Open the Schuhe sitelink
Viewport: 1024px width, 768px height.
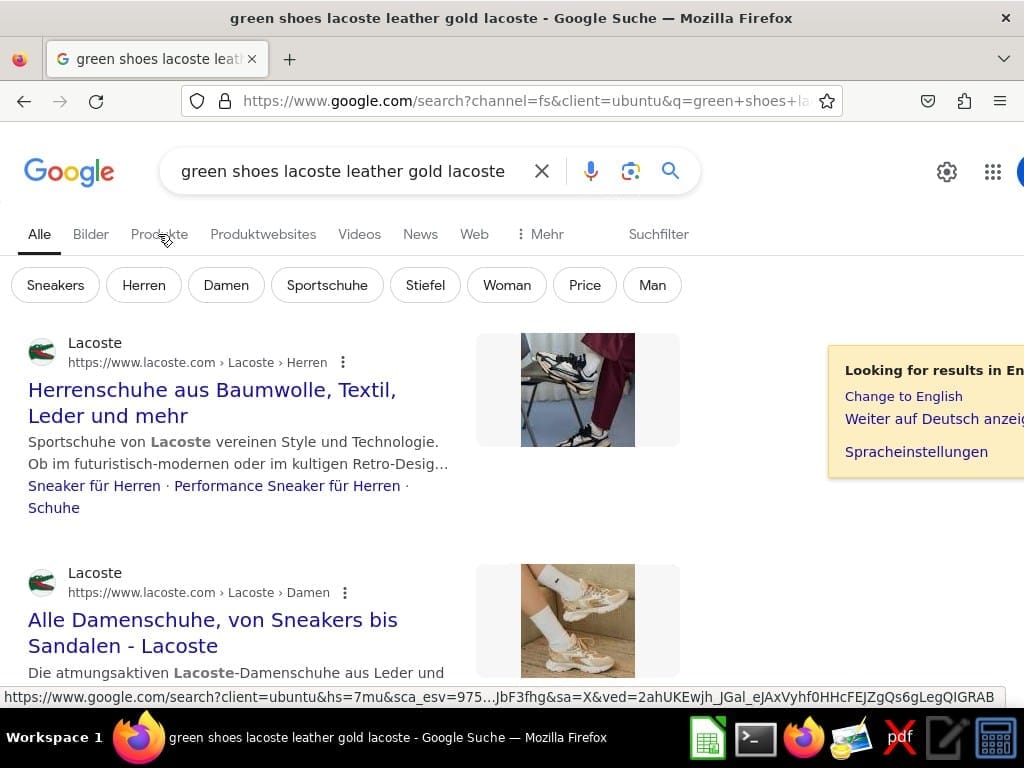tap(54, 508)
